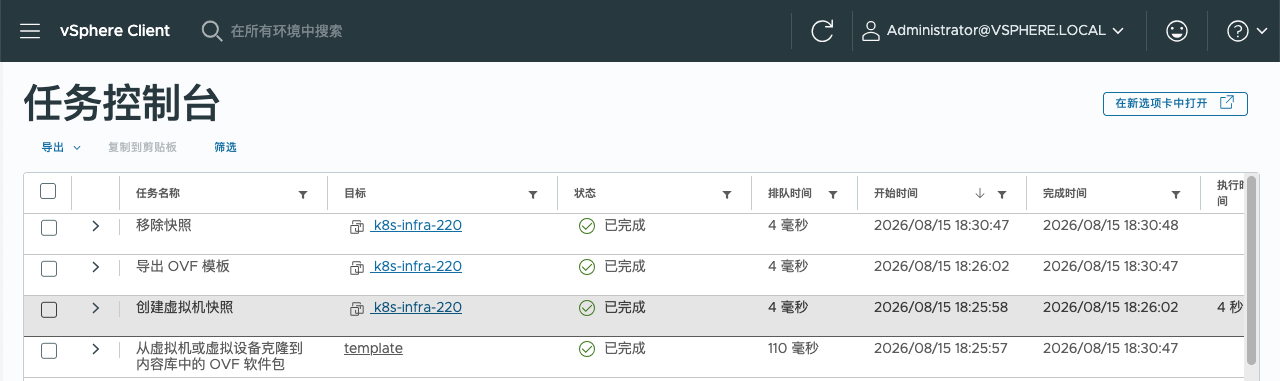Open k8s-infra-220 link in 移除快照 row
Viewport: 1280px width, 381px height.
(416, 226)
